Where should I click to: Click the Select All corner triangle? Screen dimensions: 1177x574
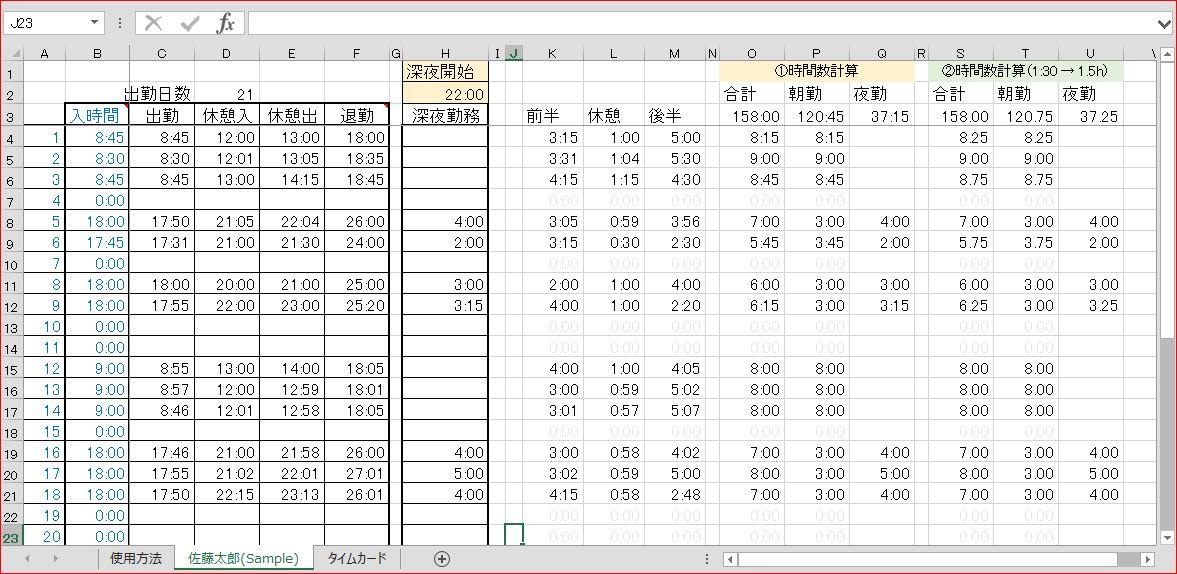point(11,53)
